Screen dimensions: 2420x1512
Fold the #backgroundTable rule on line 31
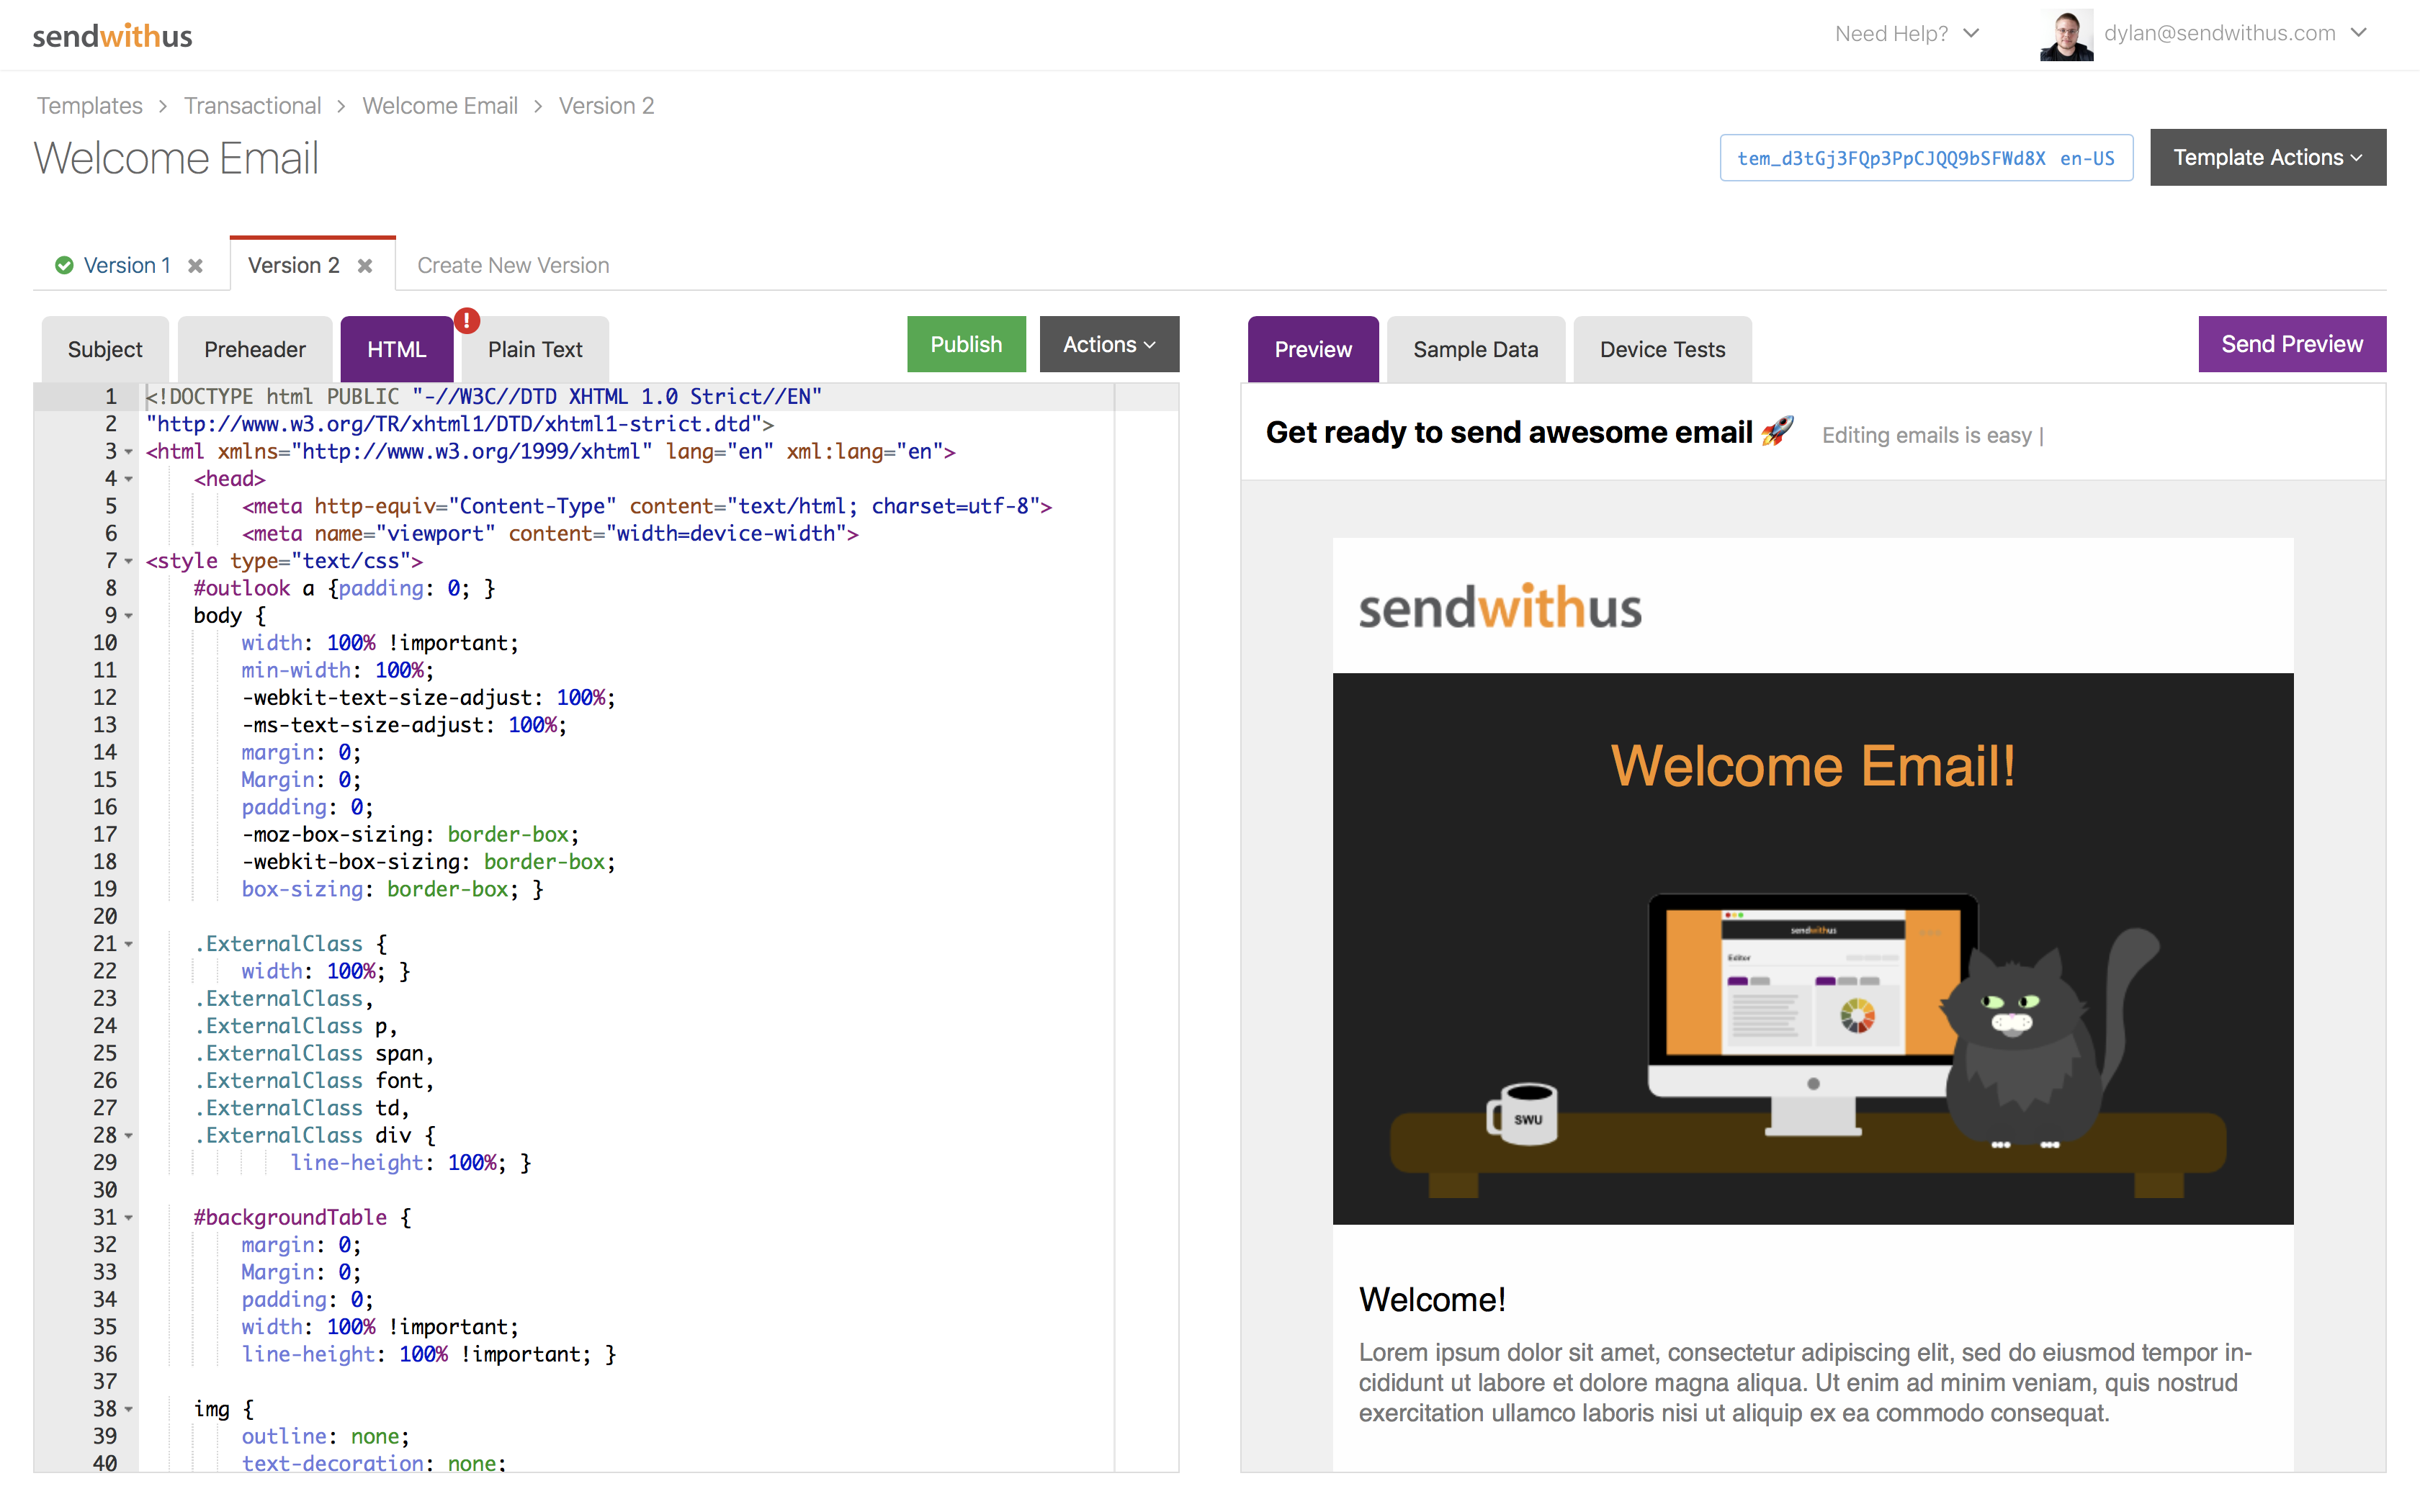pyautogui.click(x=129, y=1219)
